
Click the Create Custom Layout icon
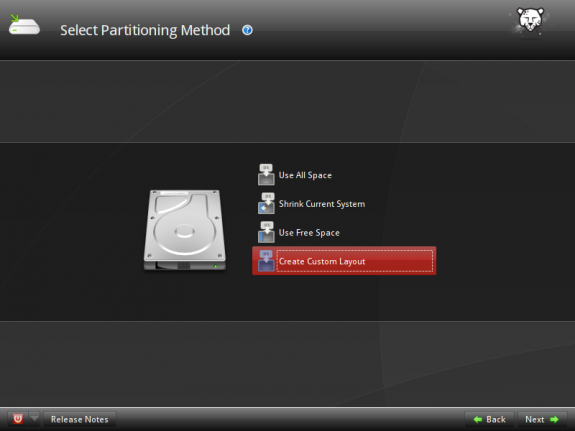click(266, 261)
